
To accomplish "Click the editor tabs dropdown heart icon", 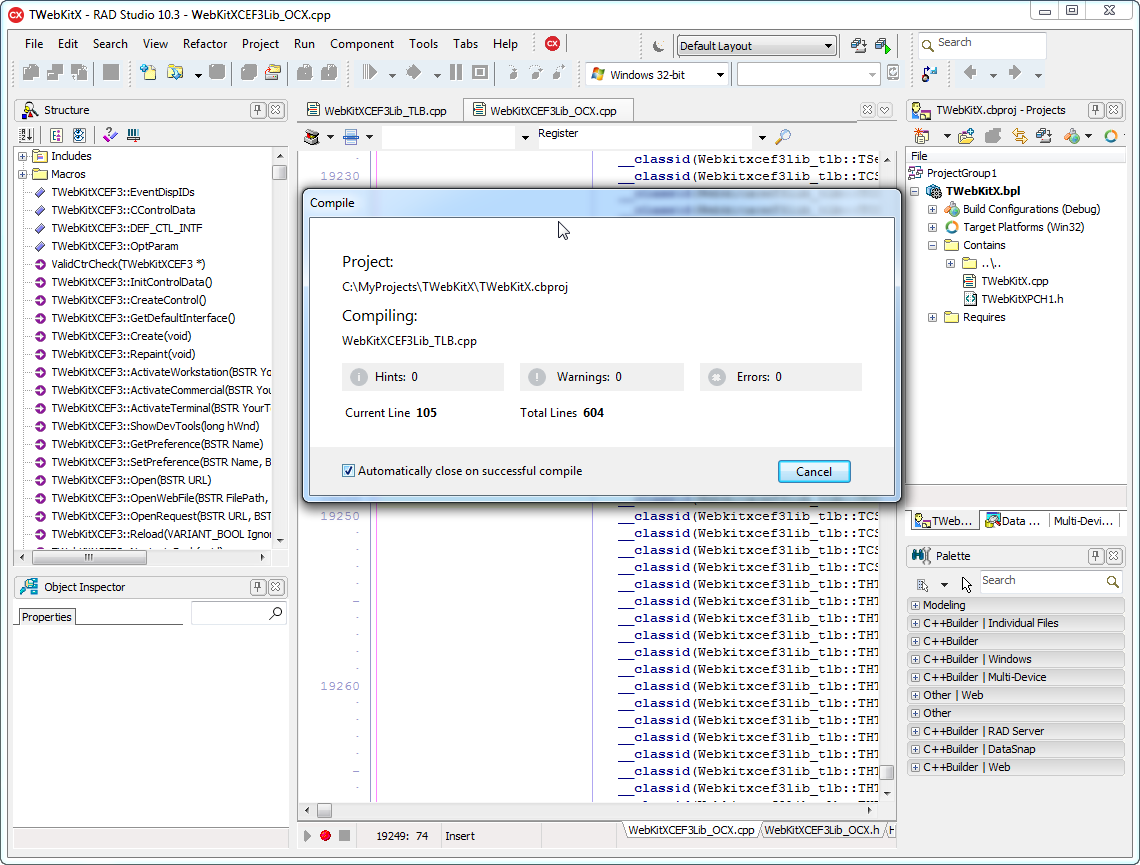I will coord(885,110).
